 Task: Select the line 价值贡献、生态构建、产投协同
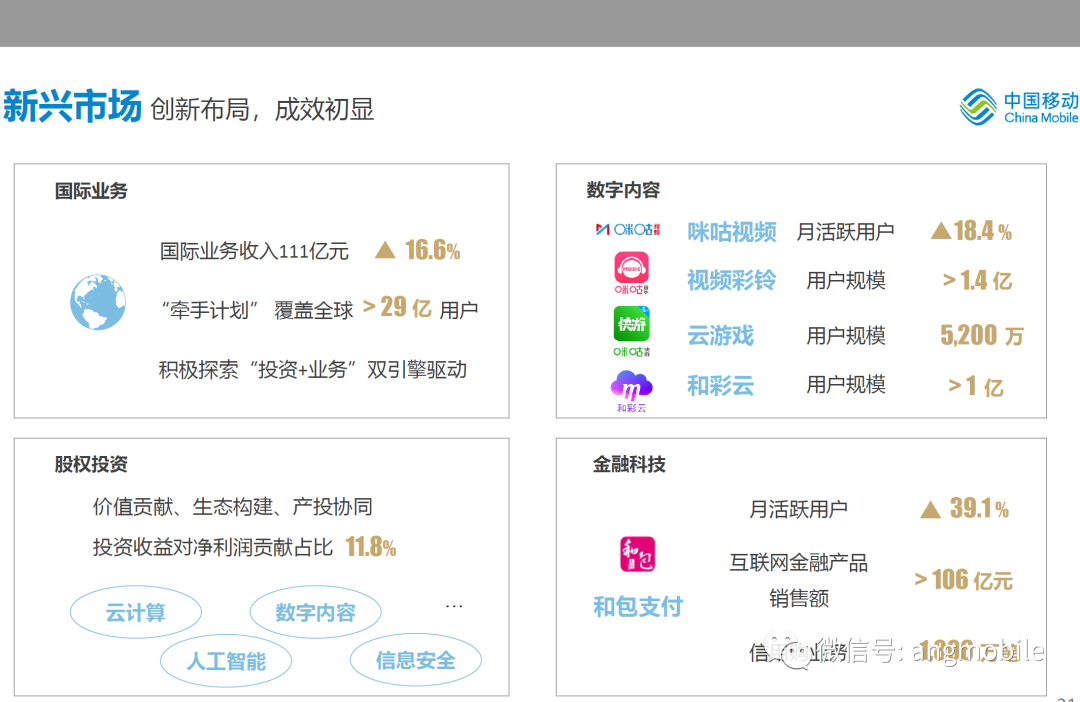tap(233, 506)
